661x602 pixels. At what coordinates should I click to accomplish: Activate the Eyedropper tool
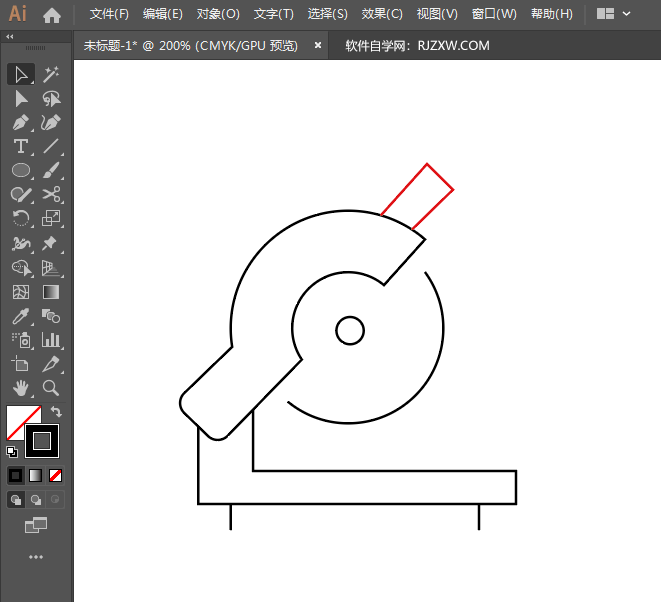[21, 316]
